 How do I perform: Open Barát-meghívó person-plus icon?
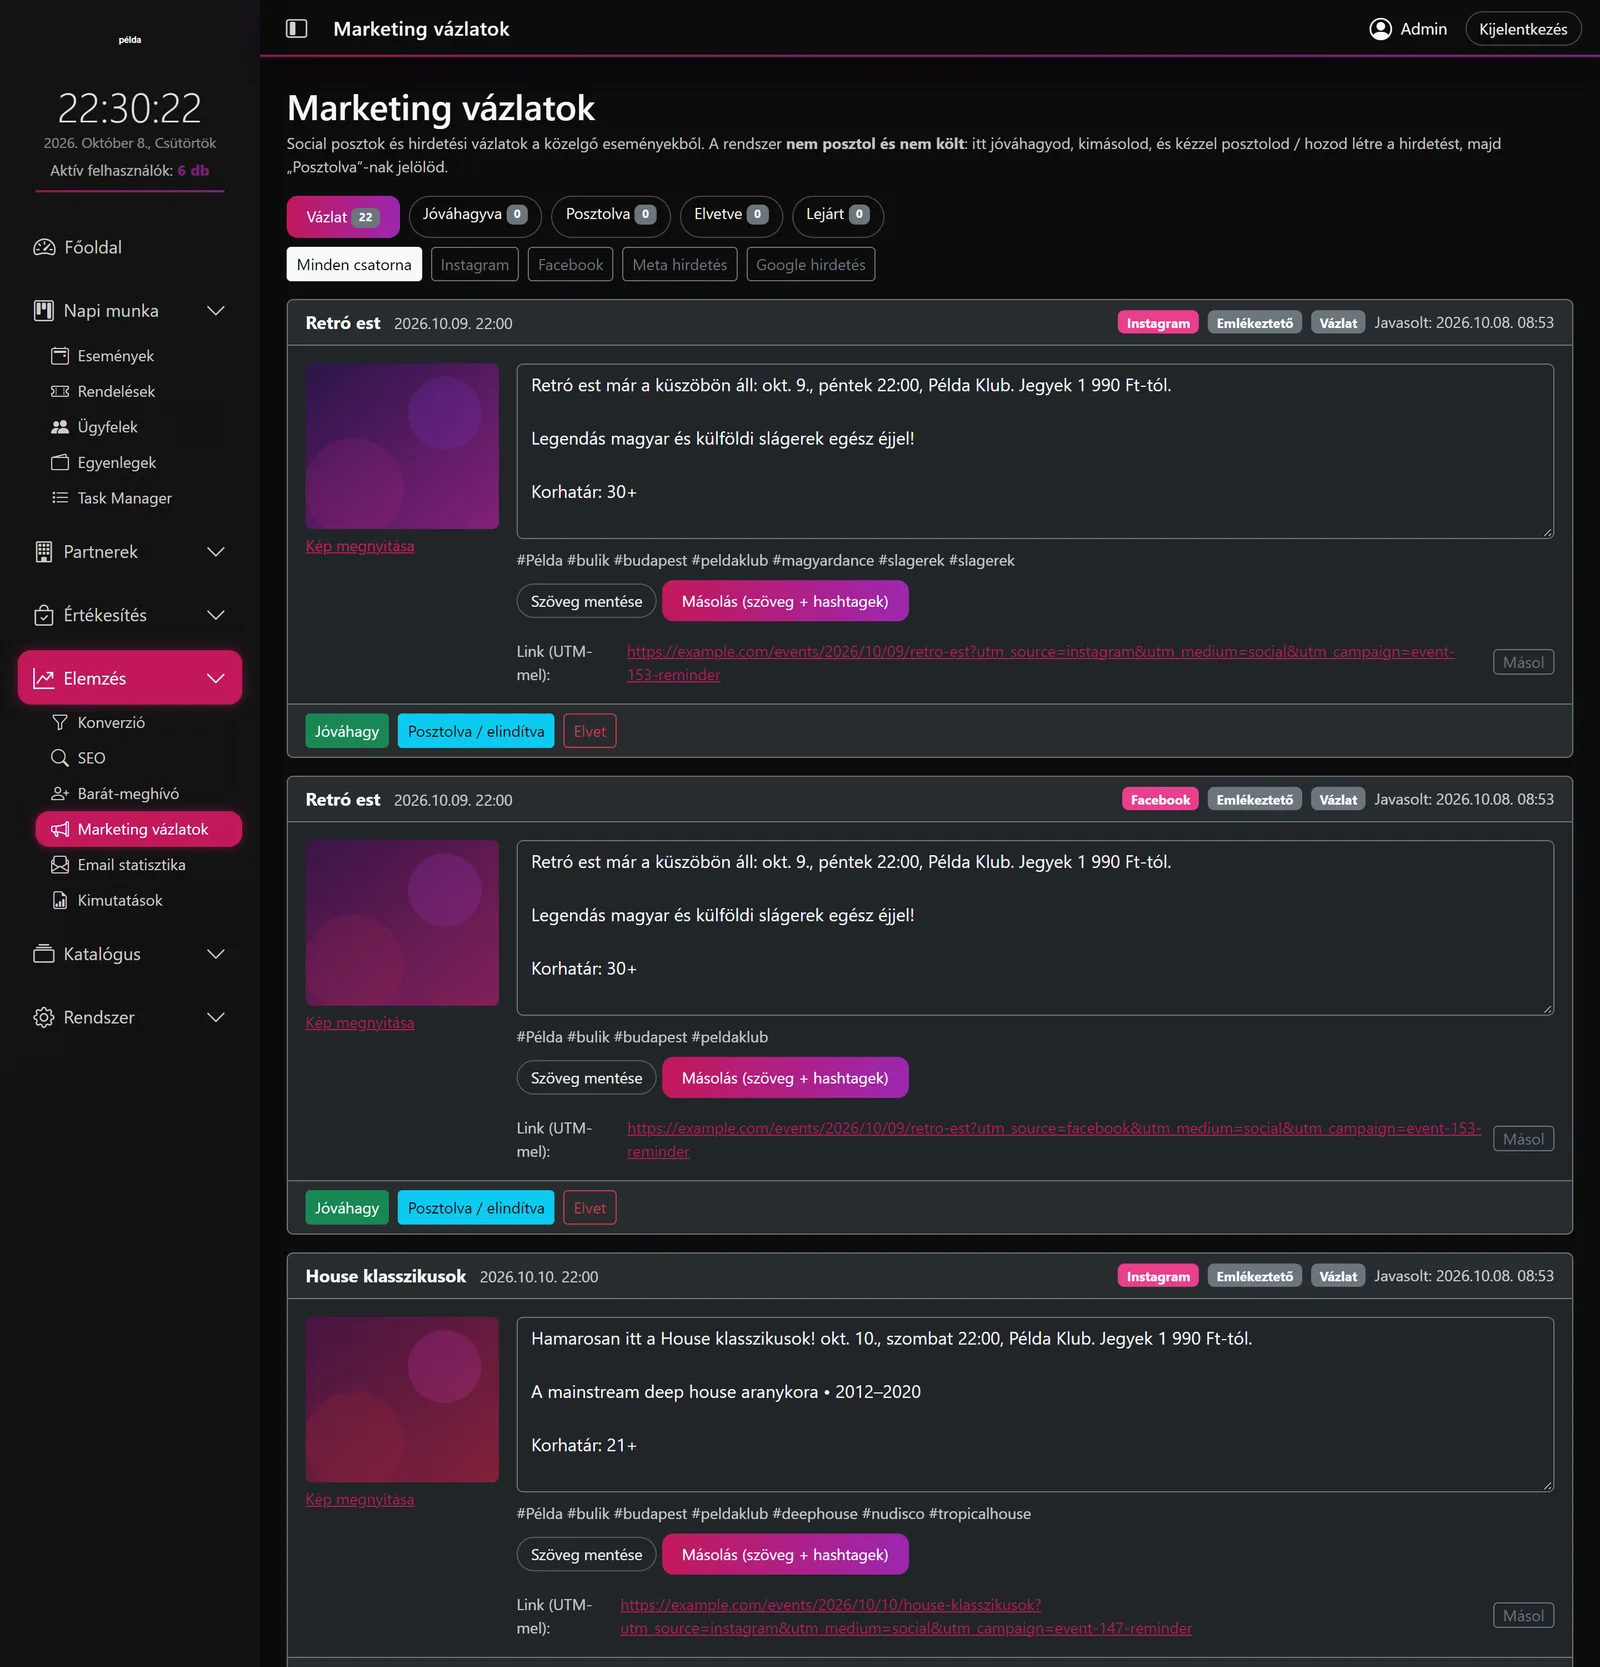tap(60, 793)
